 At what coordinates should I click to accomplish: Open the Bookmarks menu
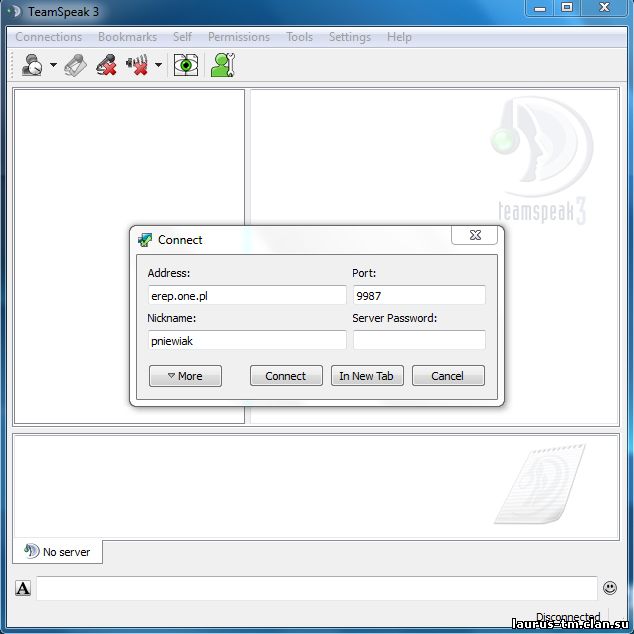[127, 37]
